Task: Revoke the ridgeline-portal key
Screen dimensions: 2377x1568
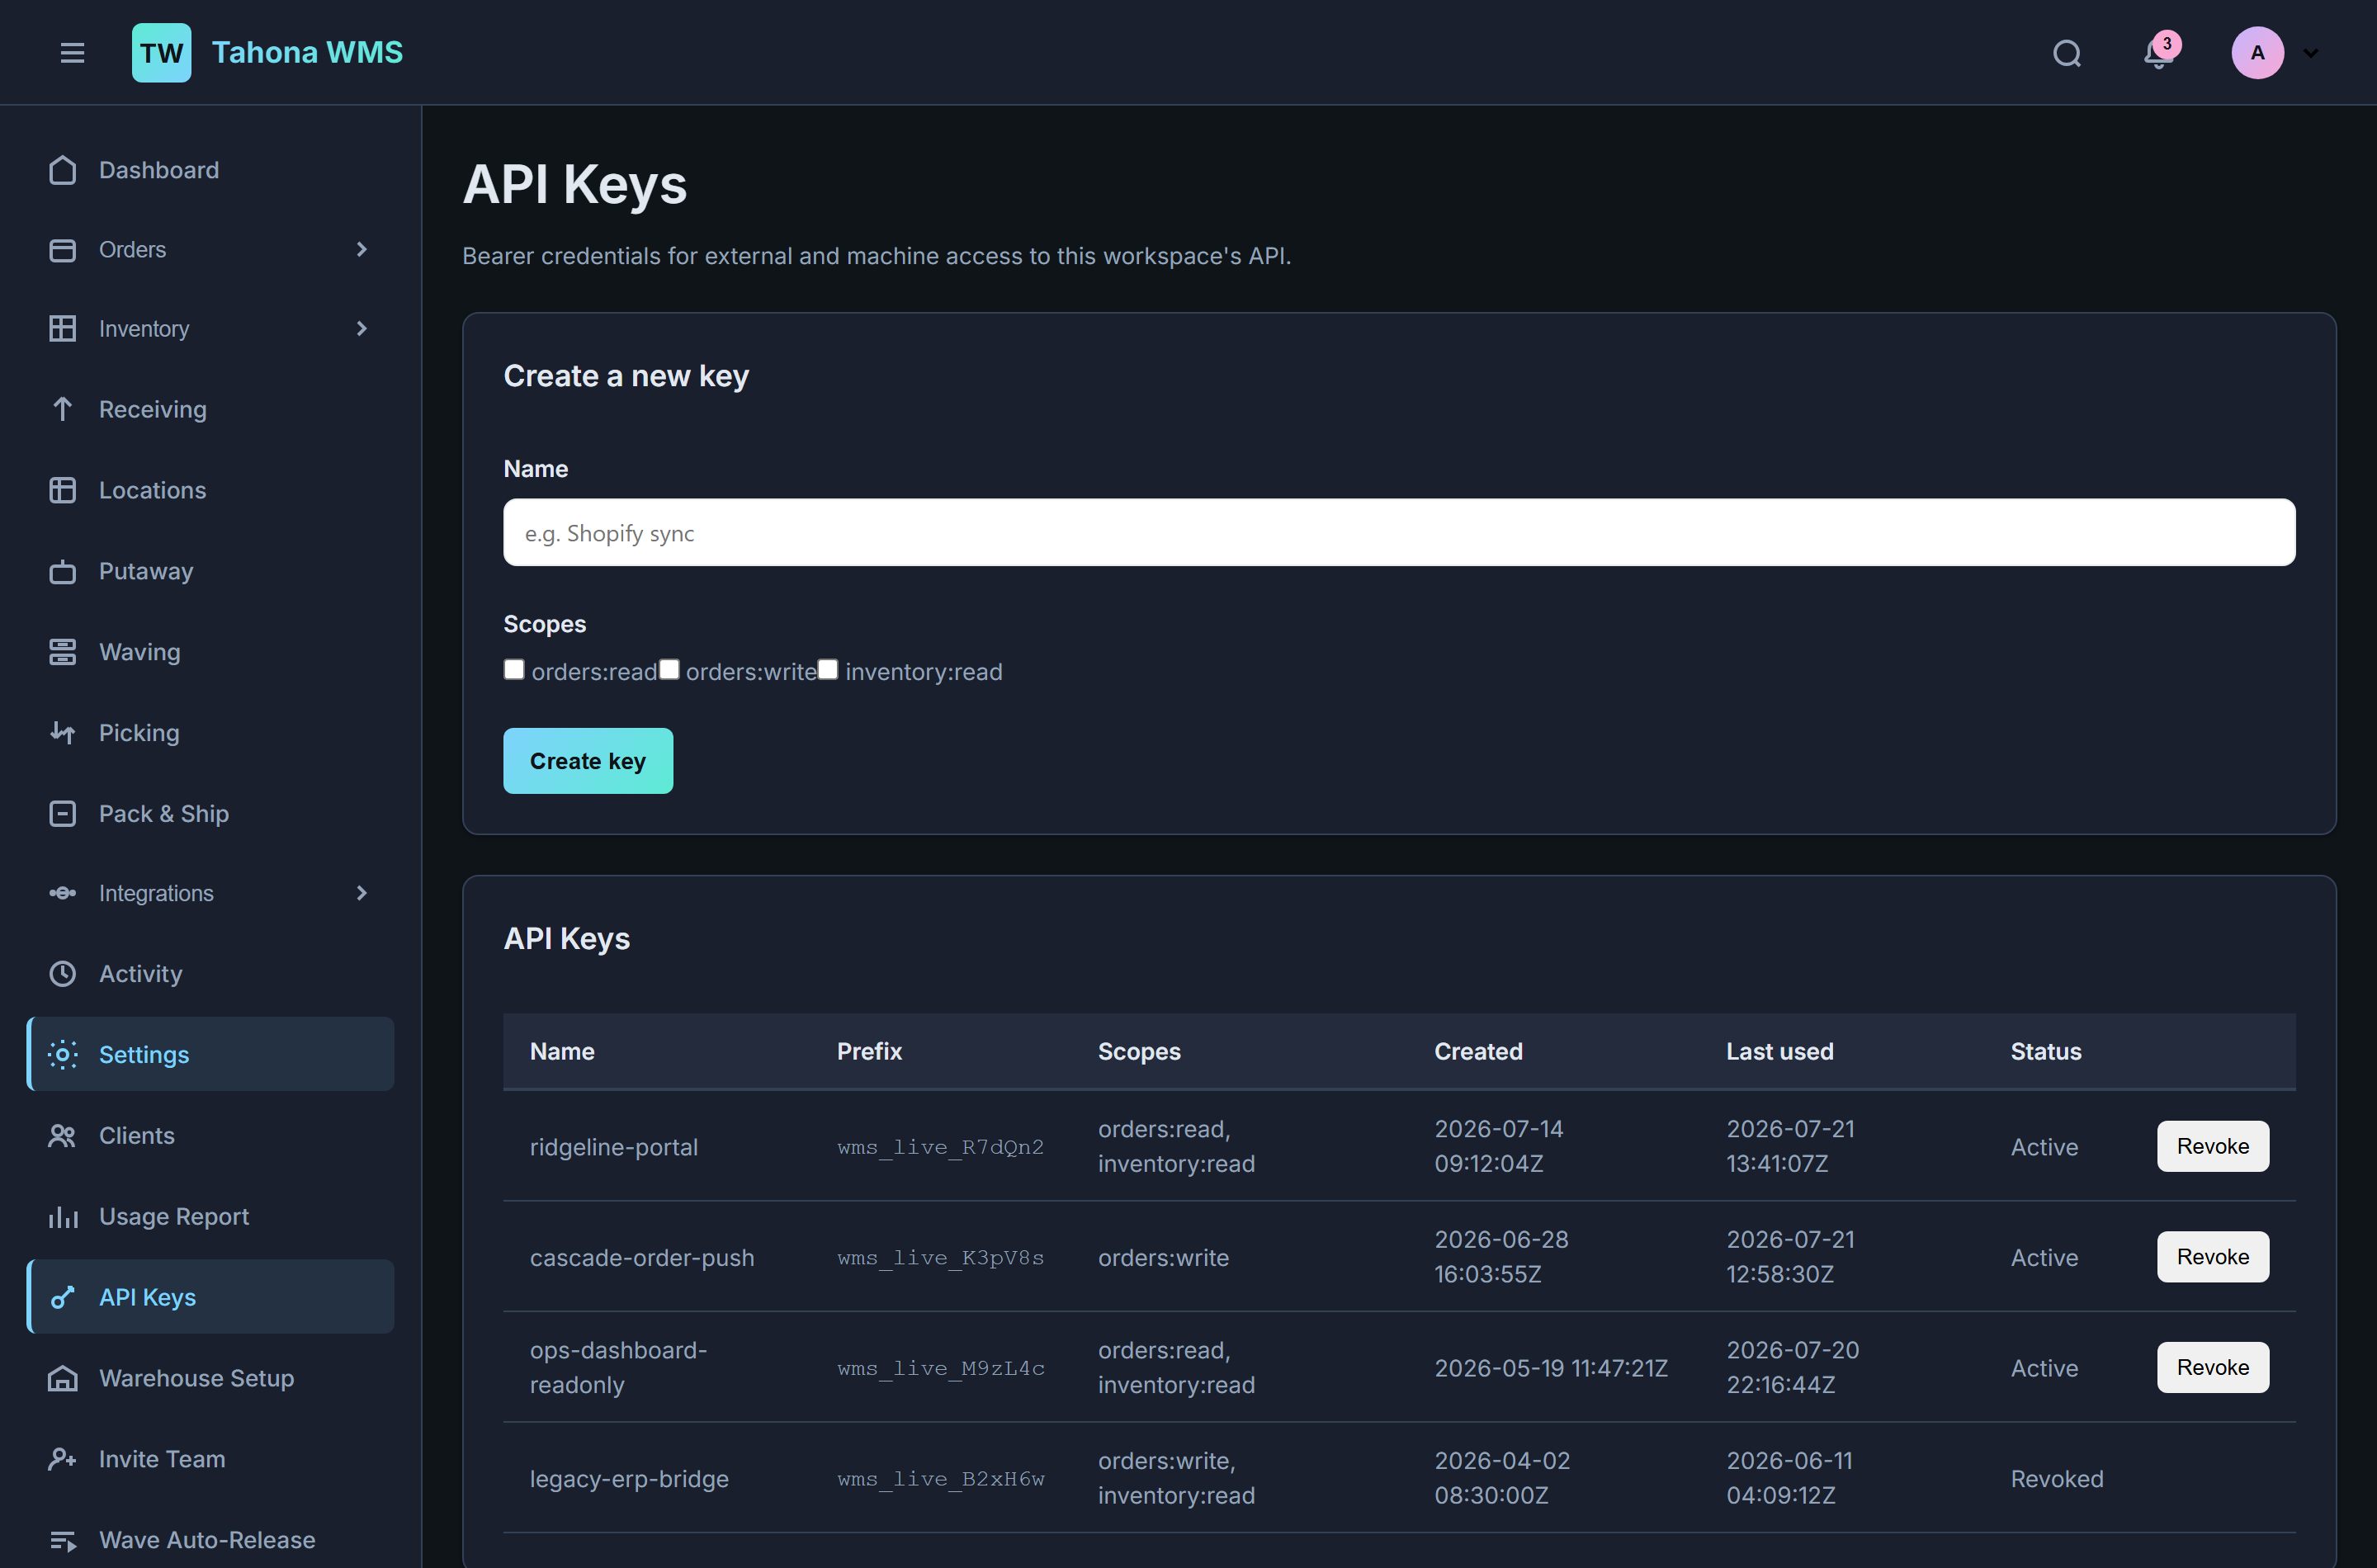Action: pos(2213,1146)
